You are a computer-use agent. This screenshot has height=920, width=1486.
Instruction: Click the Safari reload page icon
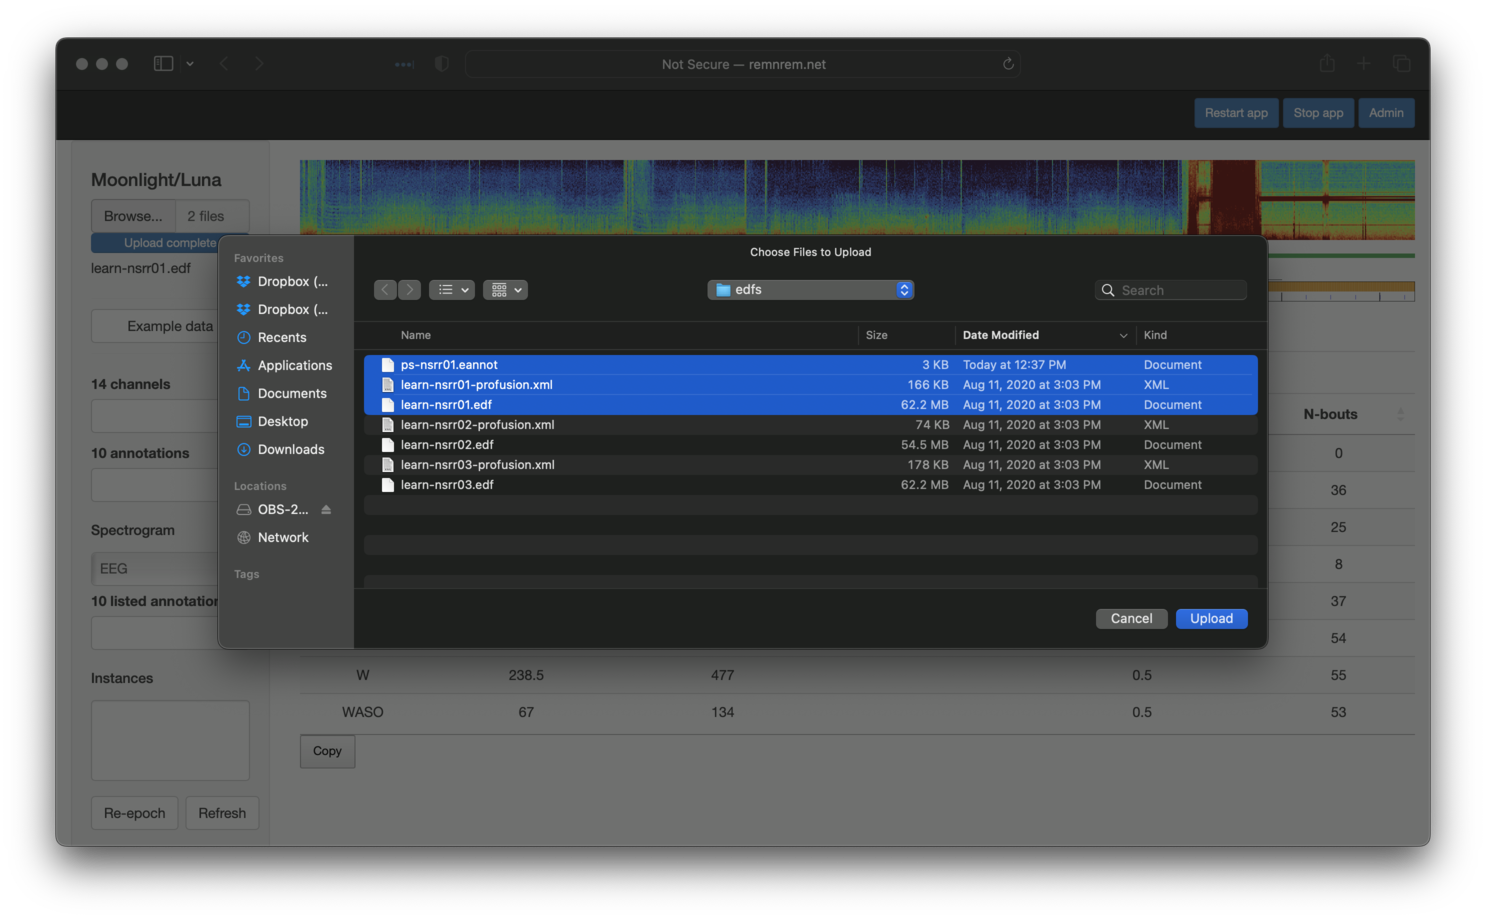coord(1008,64)
